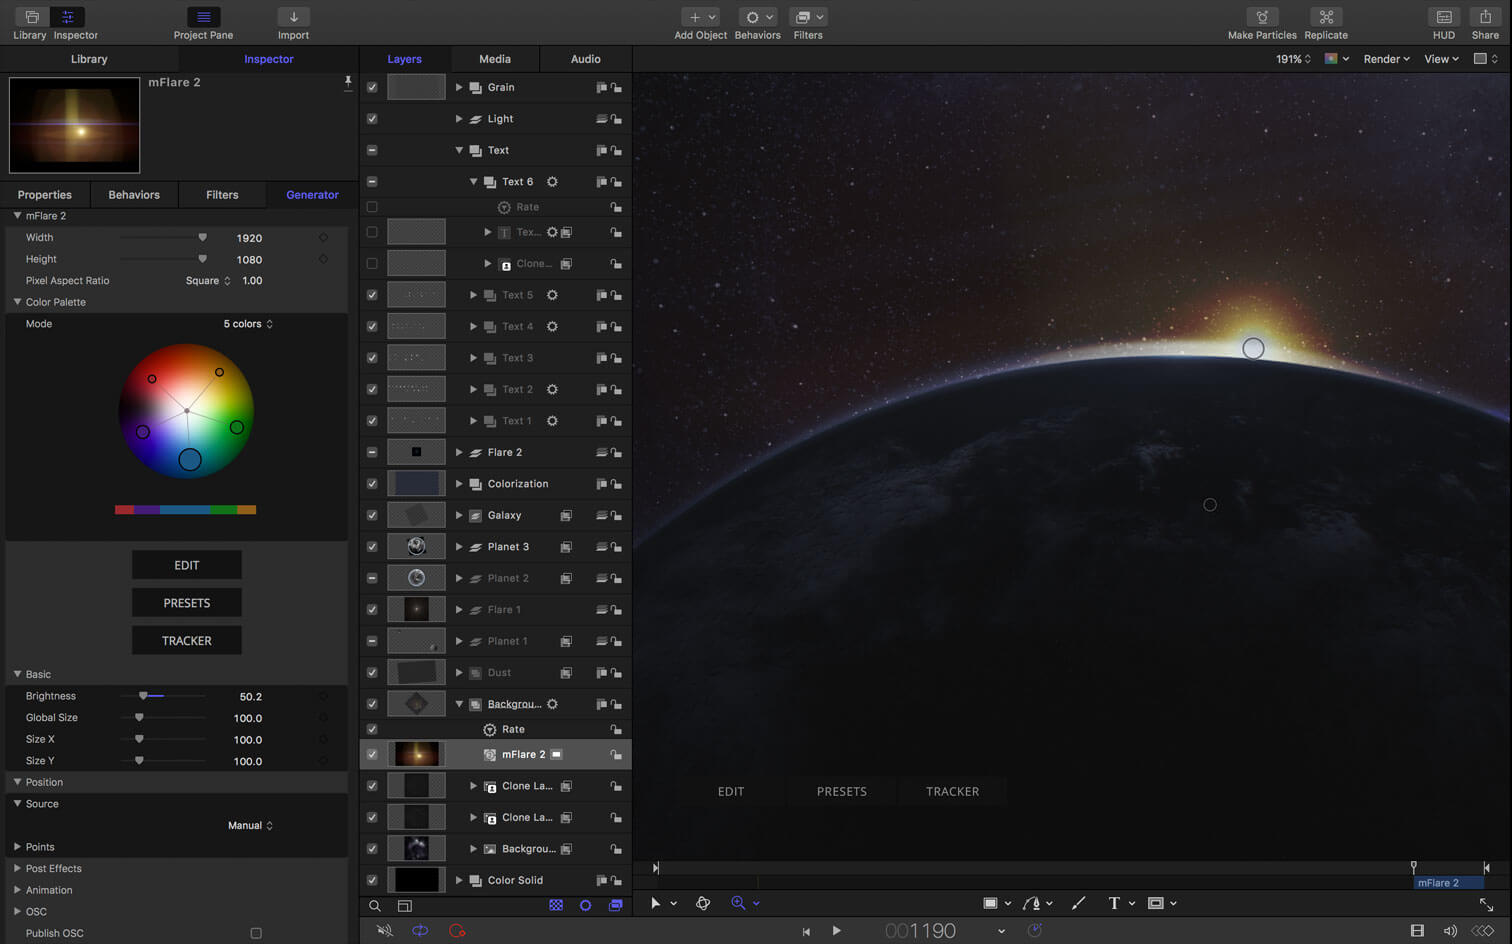Open the Mode 5 colors dropdown

pyautogui.click(x=248, y=324)
